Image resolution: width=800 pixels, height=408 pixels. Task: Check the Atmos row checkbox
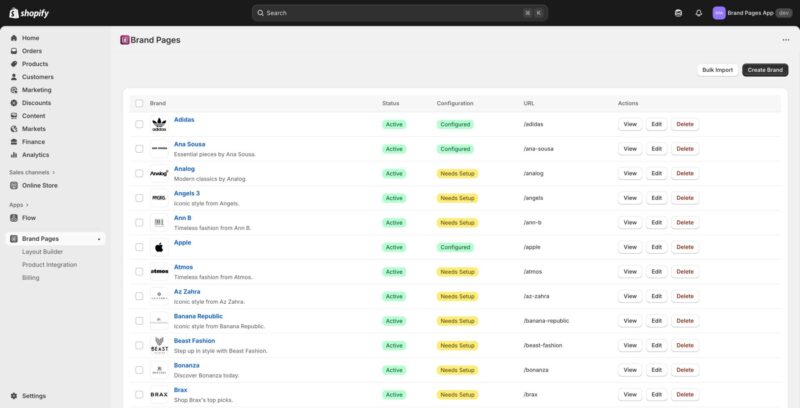tap(139, 272)
